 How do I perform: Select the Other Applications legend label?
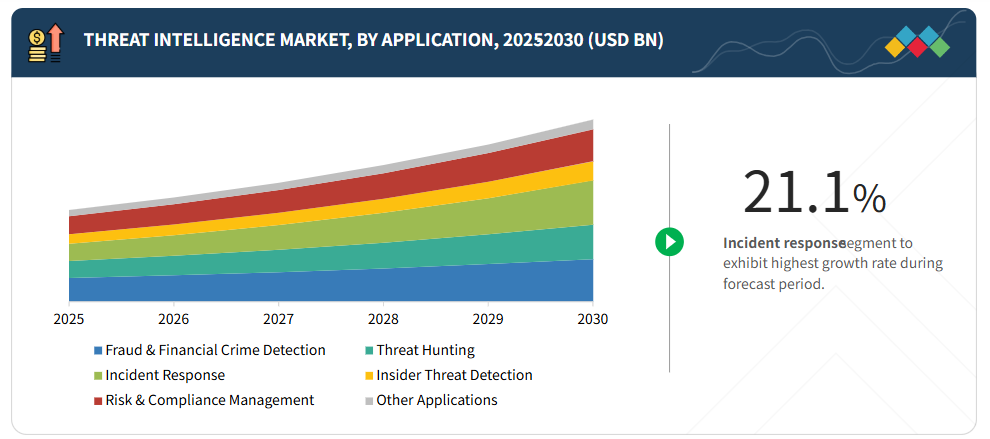pyautogui.click(x=436, y=400)
